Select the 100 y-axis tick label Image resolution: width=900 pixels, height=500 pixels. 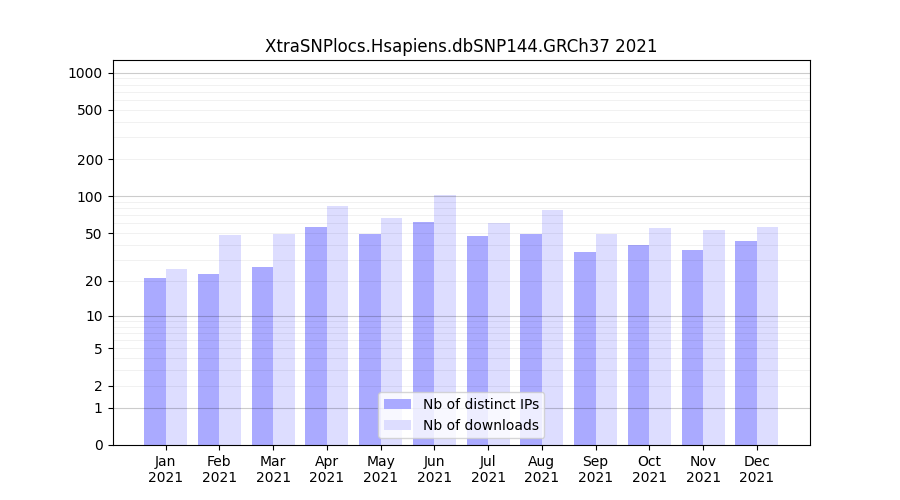pyautogui.click(x=89, y=197)
